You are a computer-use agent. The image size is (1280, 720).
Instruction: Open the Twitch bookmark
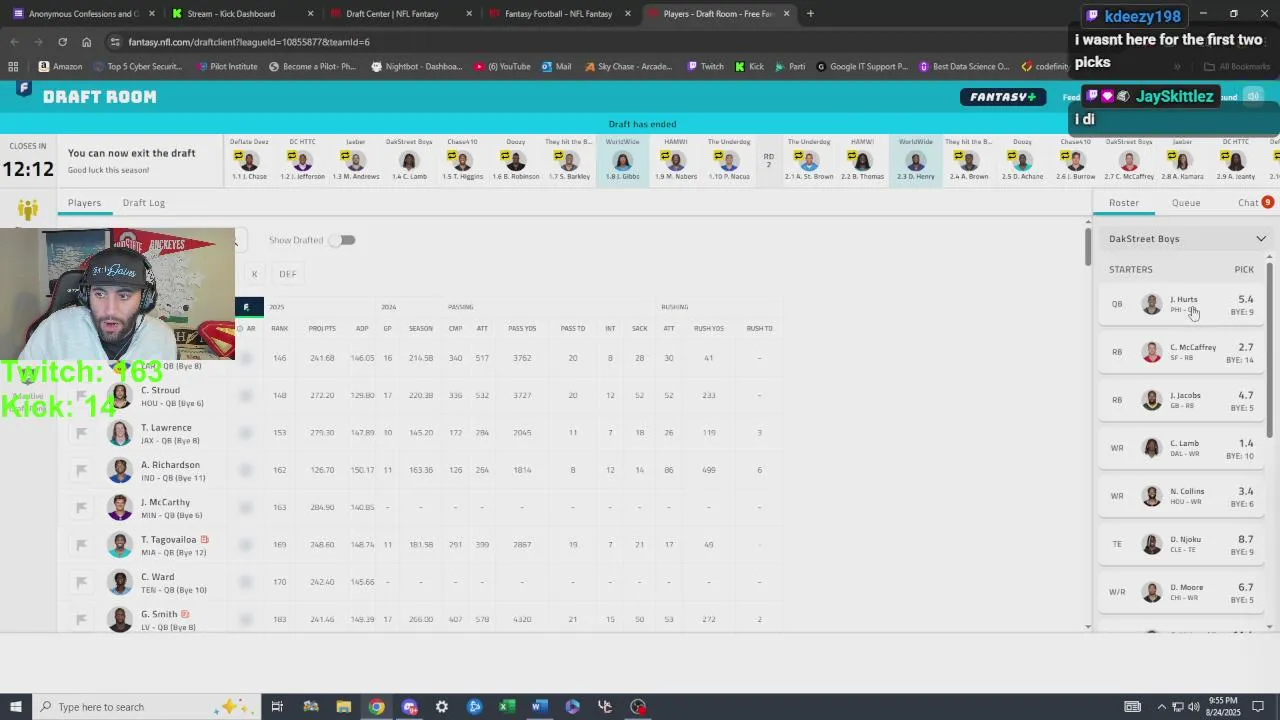click(x=705, y=67)
